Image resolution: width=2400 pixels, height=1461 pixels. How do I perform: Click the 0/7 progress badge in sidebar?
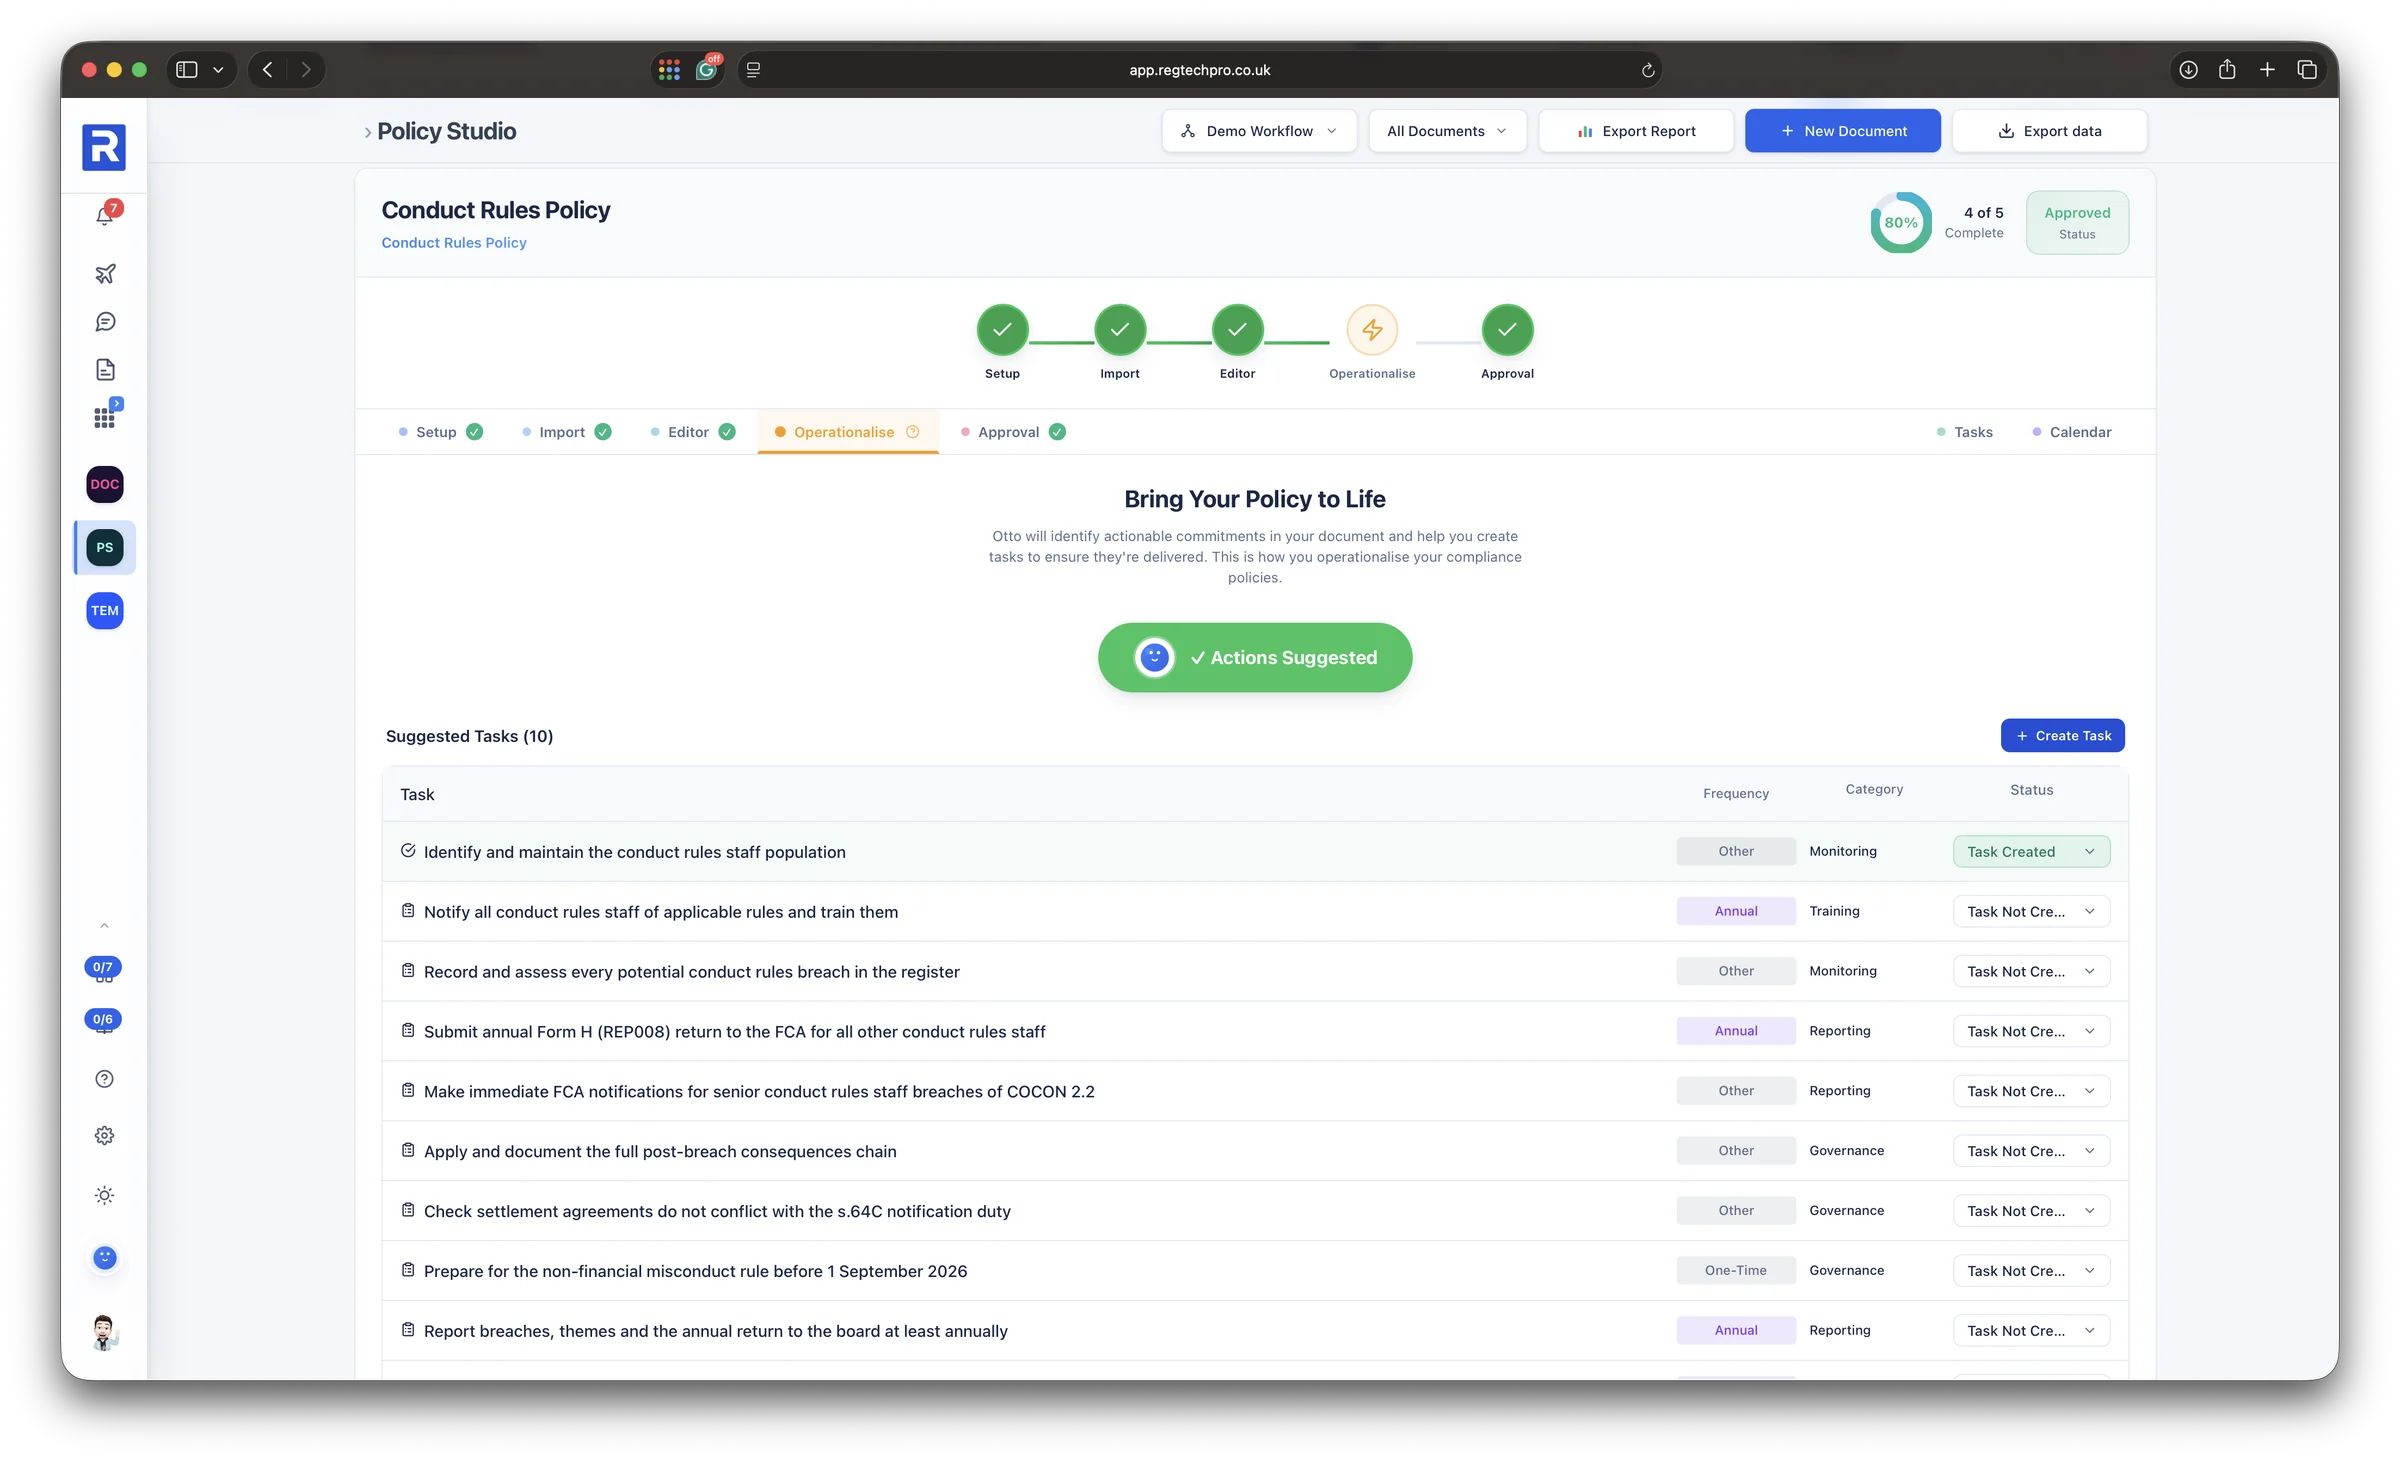103,968
